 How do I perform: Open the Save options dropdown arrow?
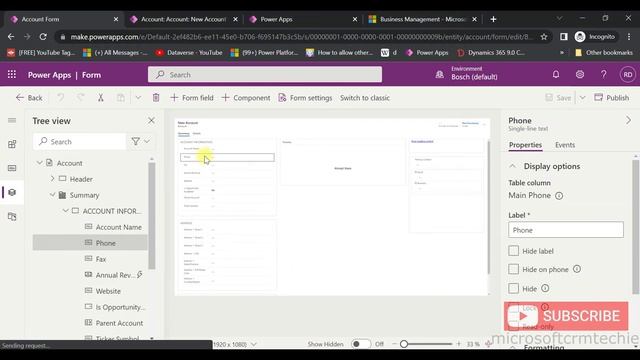click(x=582, y=98)
